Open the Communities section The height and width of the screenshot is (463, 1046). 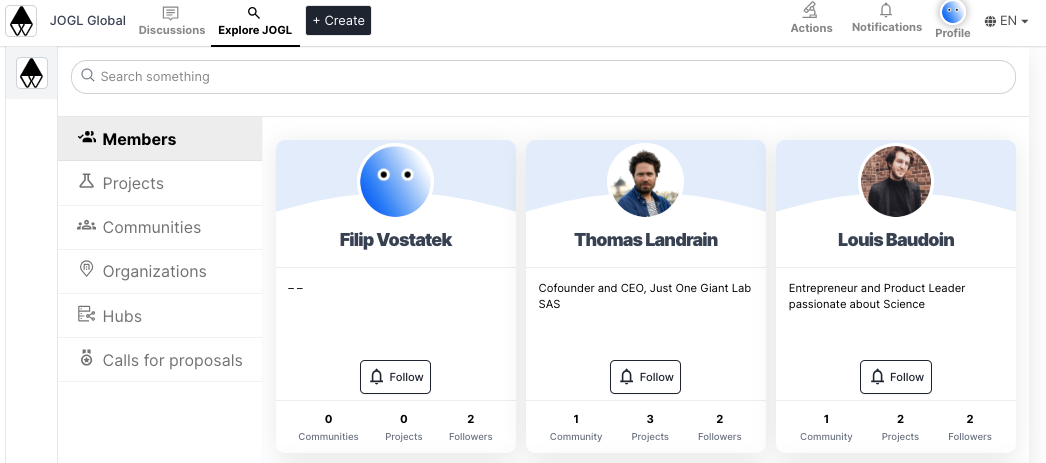pyautogui.click(x=160, y=227)
